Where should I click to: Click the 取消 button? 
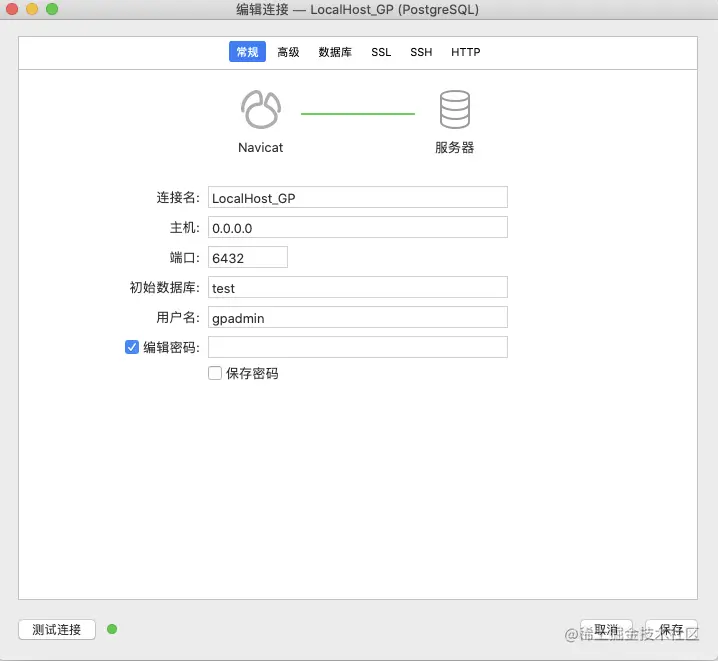[606, 629]
